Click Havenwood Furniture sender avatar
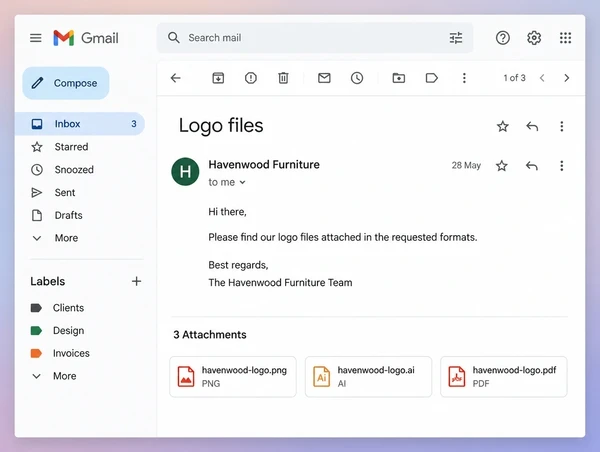Image resolution: width=600 pixels, height=452 pixels. (x=185, y=171)
